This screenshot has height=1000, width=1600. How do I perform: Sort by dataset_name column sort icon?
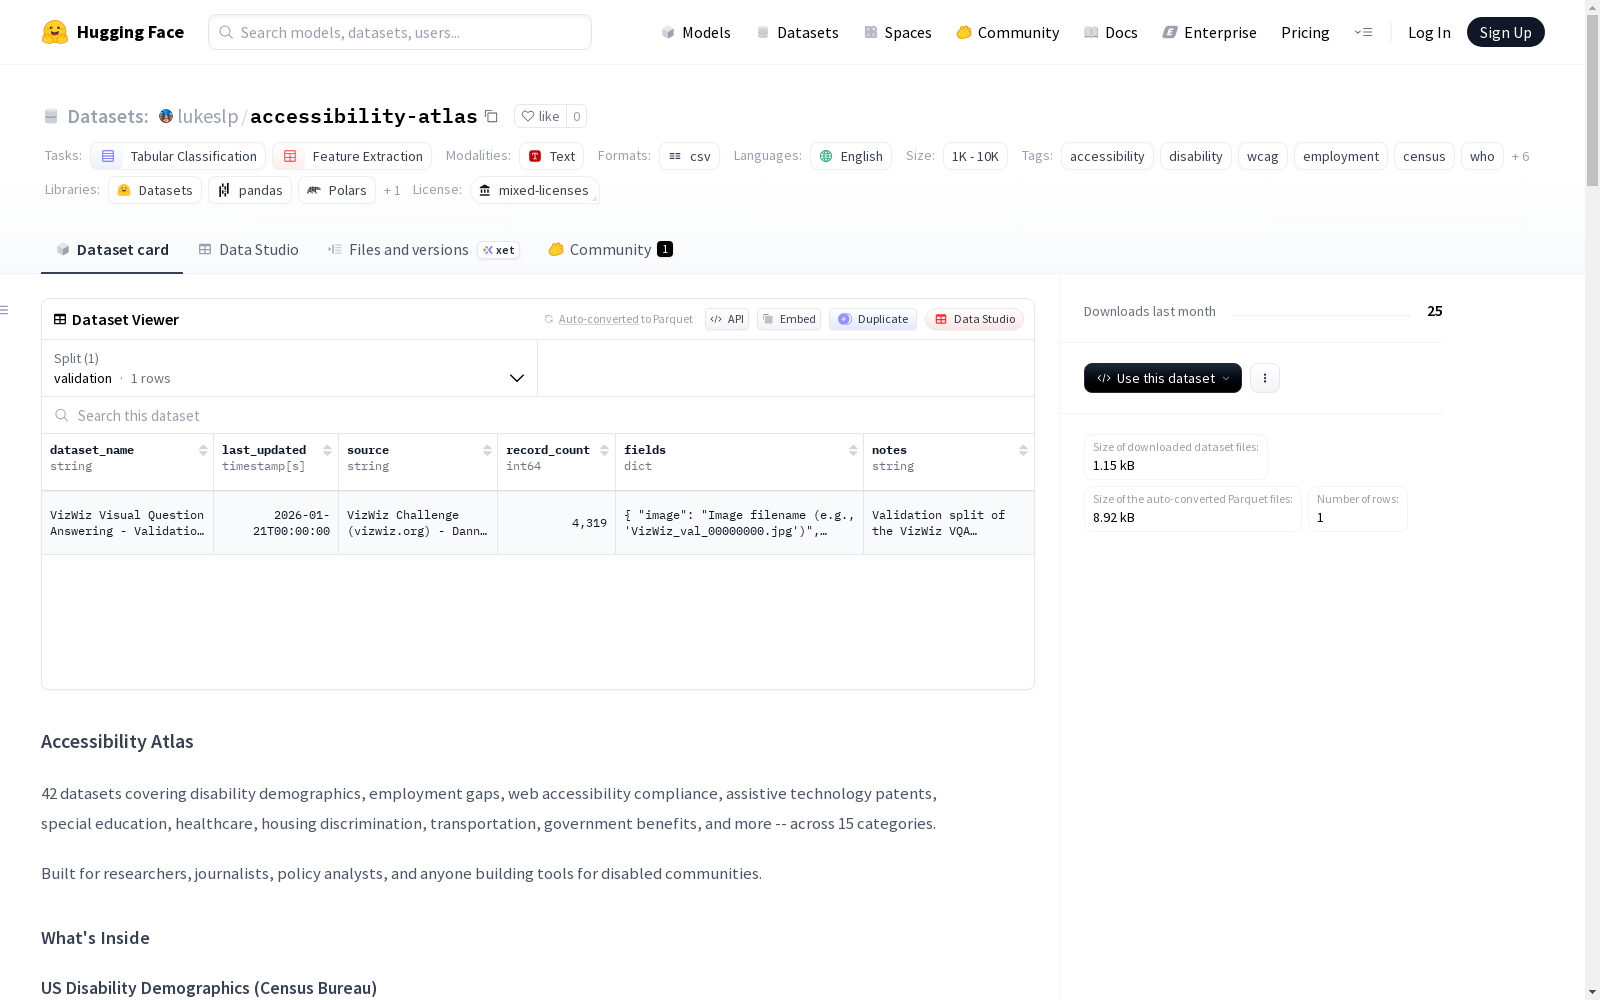(203, 450)
